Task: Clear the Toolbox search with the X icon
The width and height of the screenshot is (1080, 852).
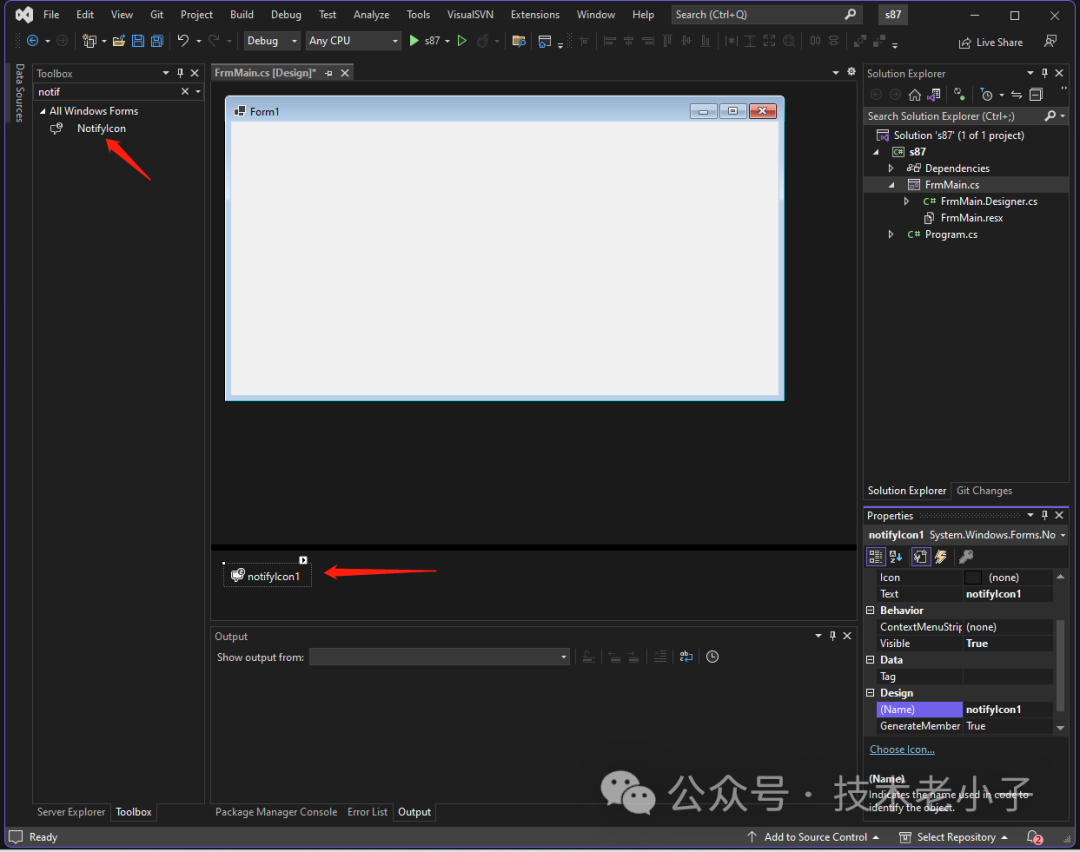Action: [x=184, y=92]
